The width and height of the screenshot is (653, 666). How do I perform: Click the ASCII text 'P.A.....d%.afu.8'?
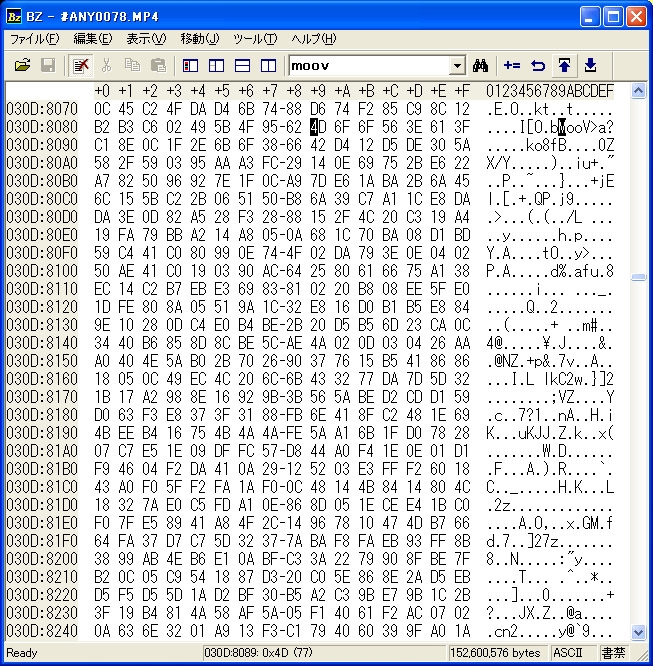coord(550,271)
